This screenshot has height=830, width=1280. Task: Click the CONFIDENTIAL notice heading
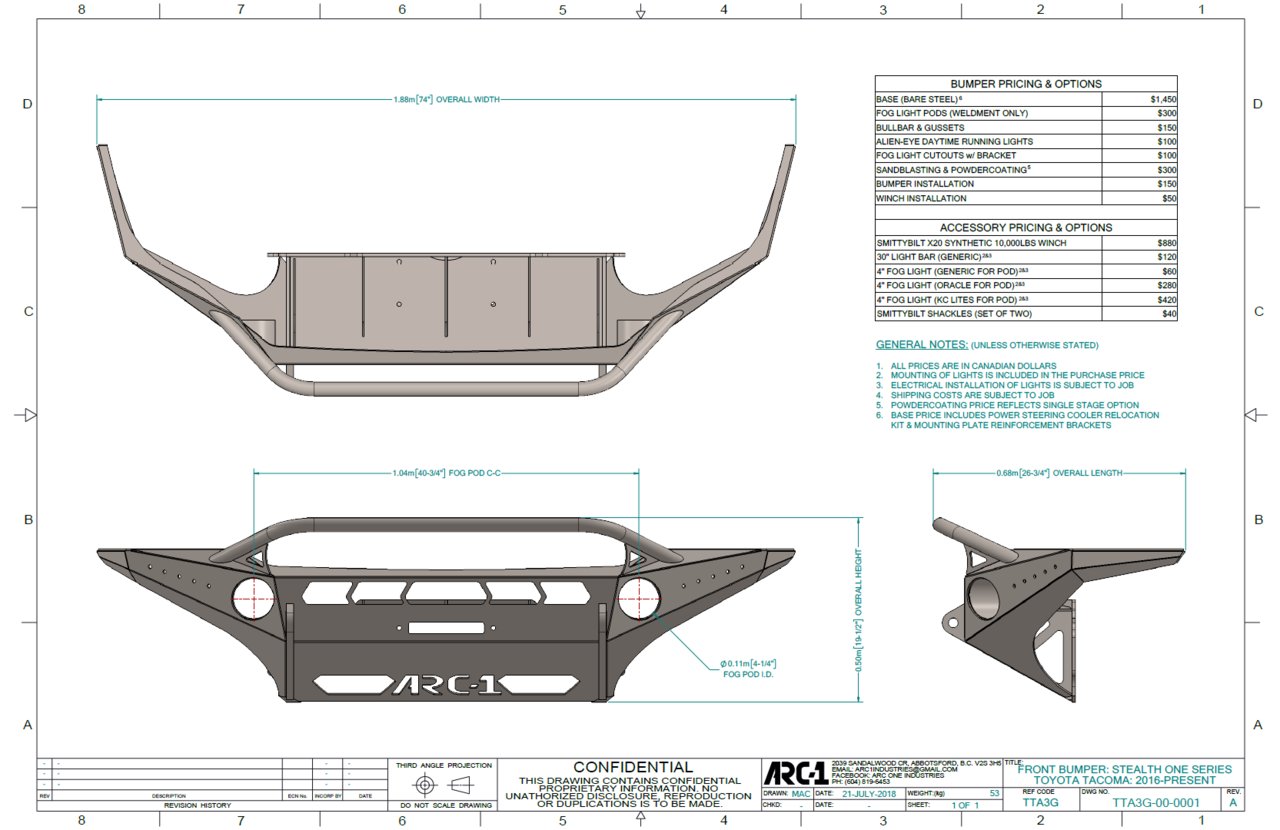point(633,768)
